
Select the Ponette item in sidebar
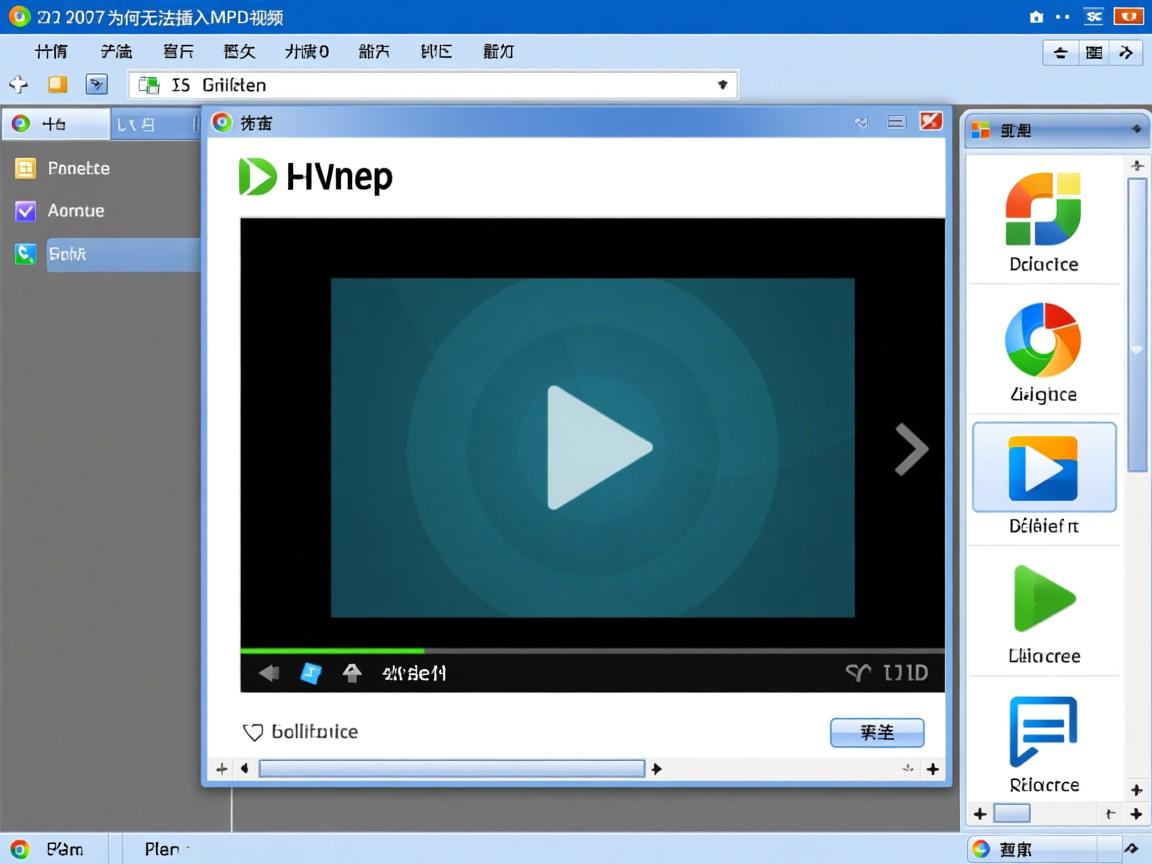pyautogui.click(x=78, y=168)
